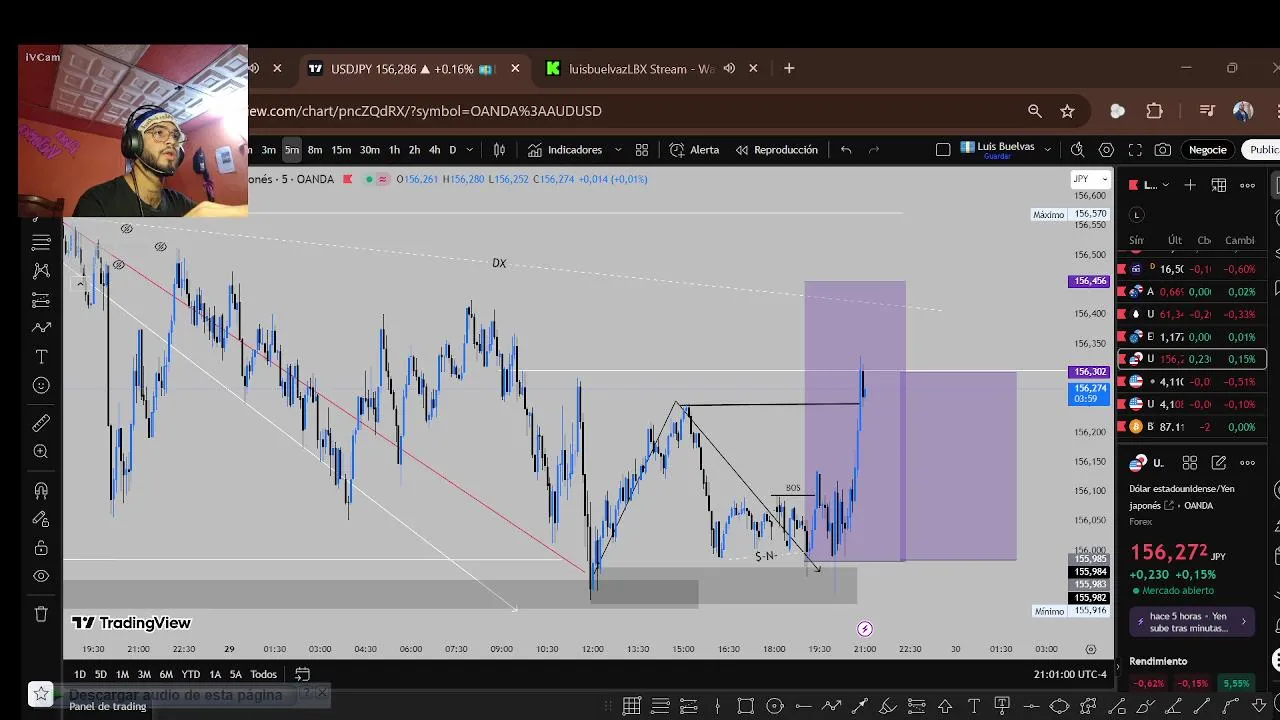Image resolution: width=1280 pixels, height=720 pixels.
Task: Select watchlist row showing 87.11 Bitcoin
Action: (x=1192, y=427)
